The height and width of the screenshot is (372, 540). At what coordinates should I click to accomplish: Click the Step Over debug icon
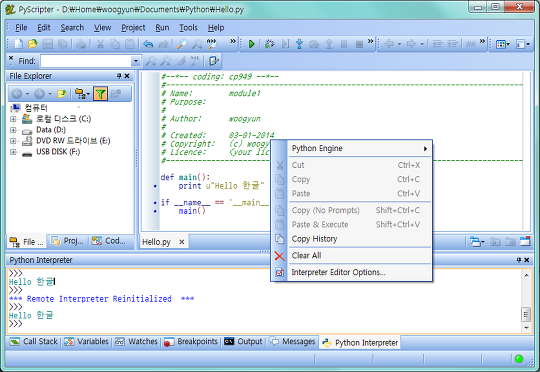(314, 44)
